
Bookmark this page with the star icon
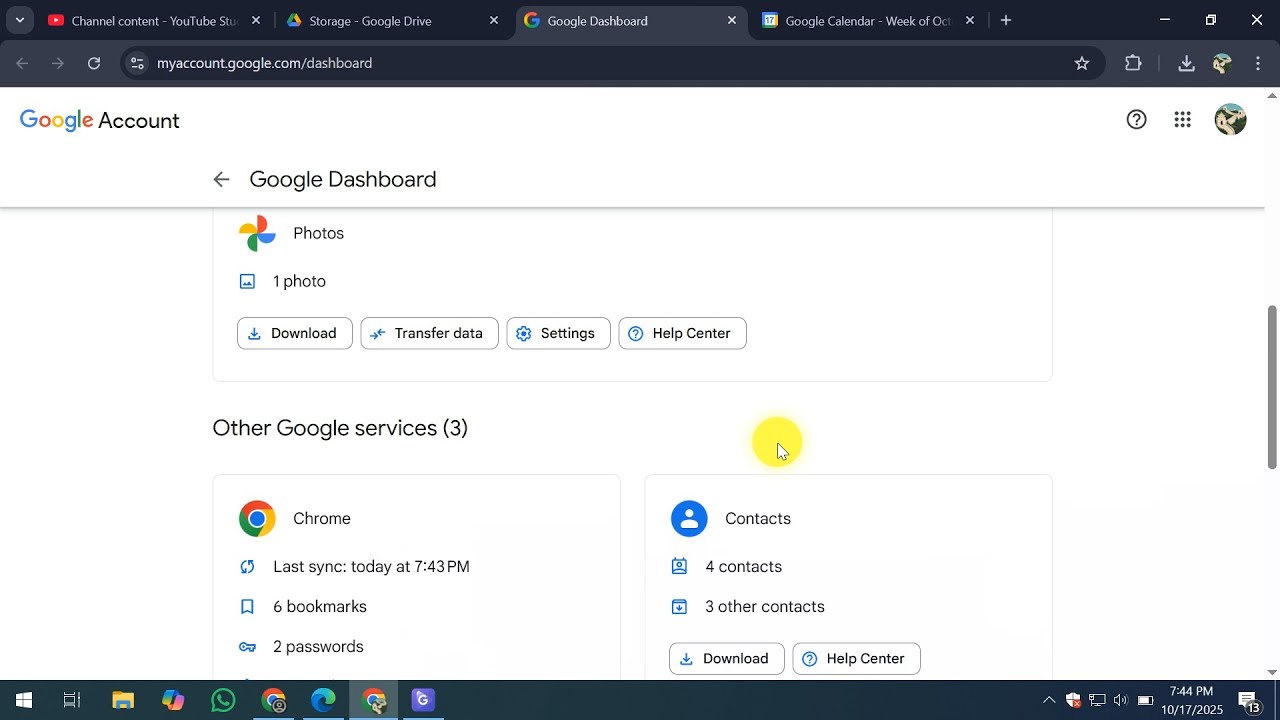click(1081, 63)
